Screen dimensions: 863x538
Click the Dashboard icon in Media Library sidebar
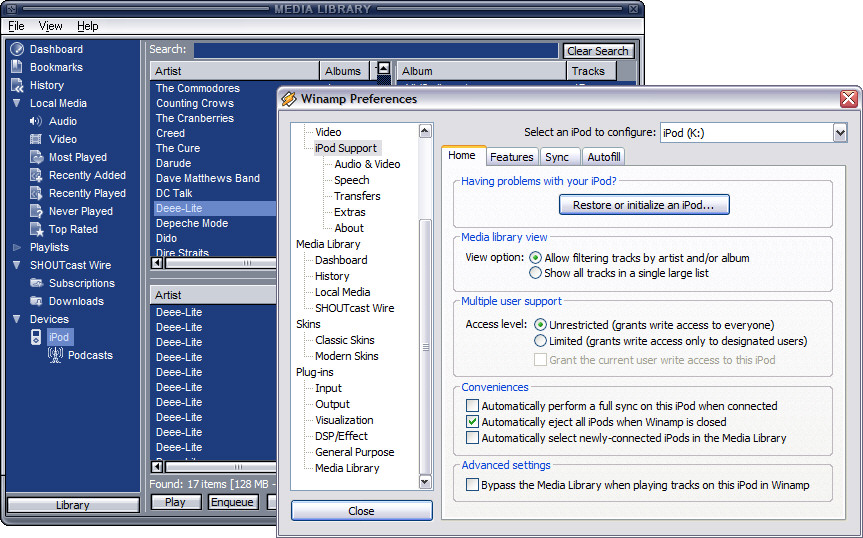[17, 49]
